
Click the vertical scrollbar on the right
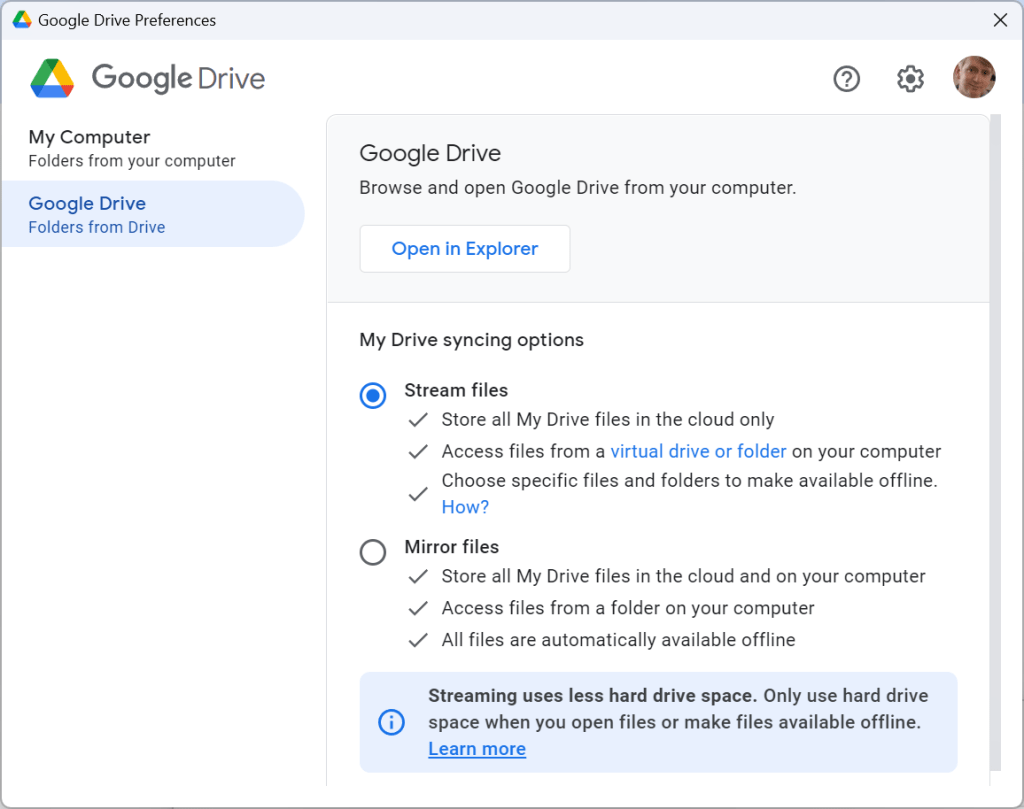click(993, 440)
